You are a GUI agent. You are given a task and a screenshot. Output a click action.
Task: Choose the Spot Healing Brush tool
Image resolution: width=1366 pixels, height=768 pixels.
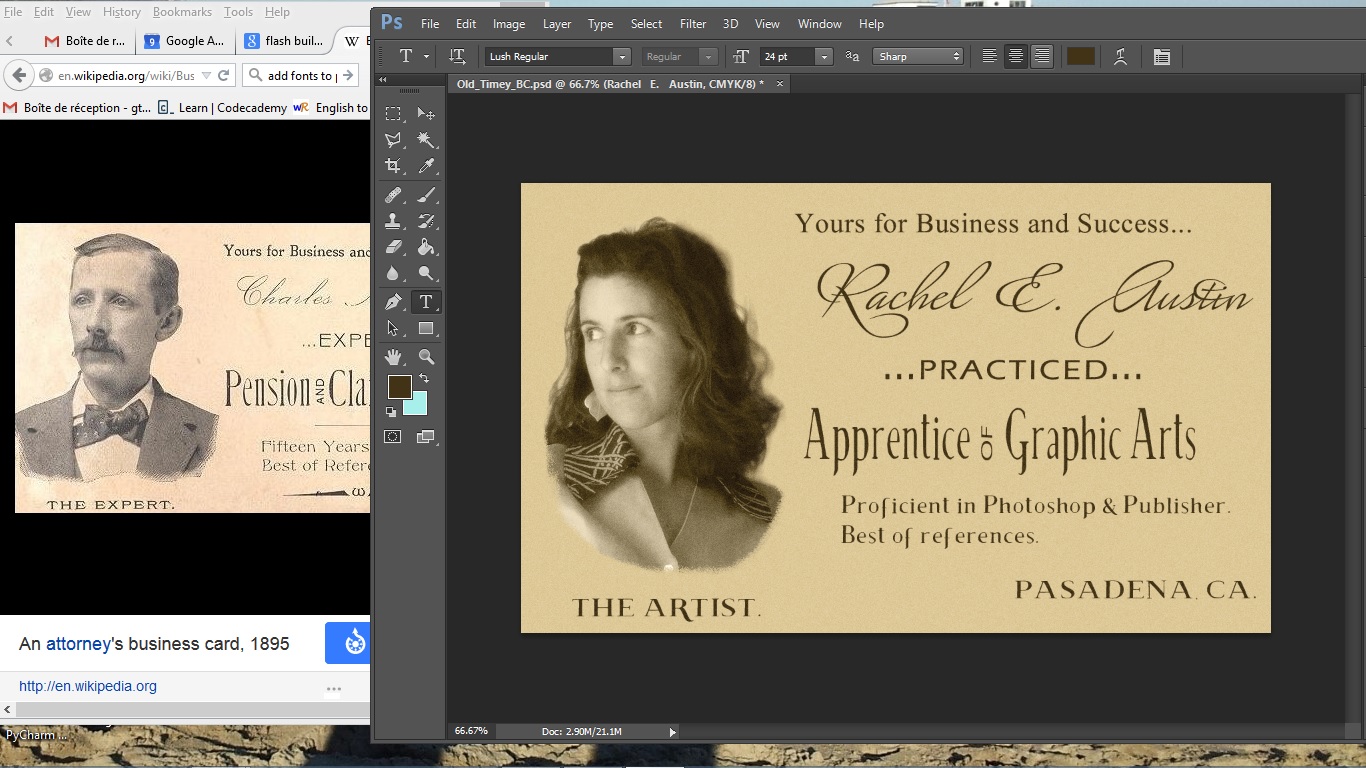click(393, 194)
